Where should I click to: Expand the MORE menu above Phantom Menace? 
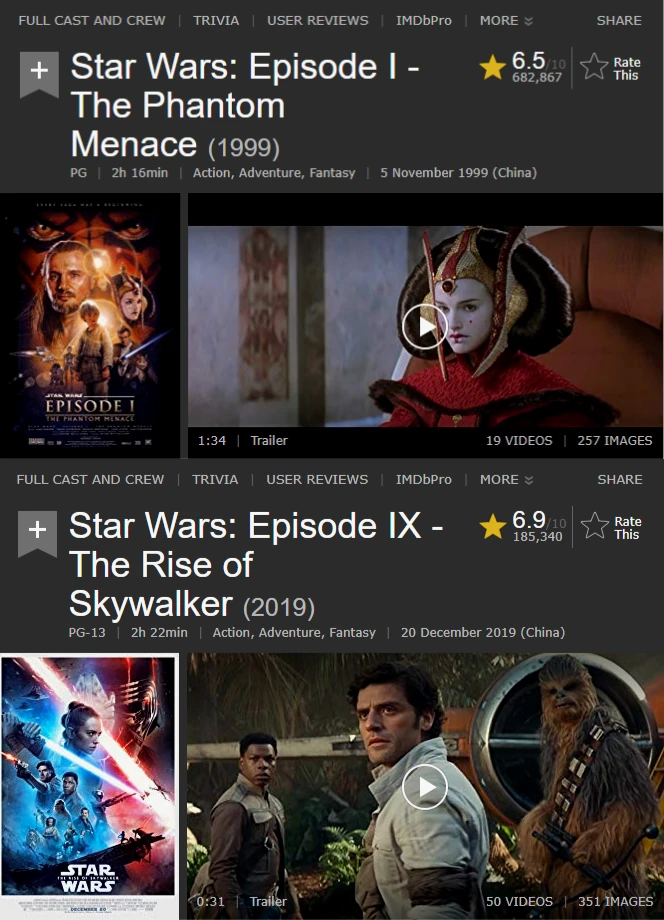[506, 21]
